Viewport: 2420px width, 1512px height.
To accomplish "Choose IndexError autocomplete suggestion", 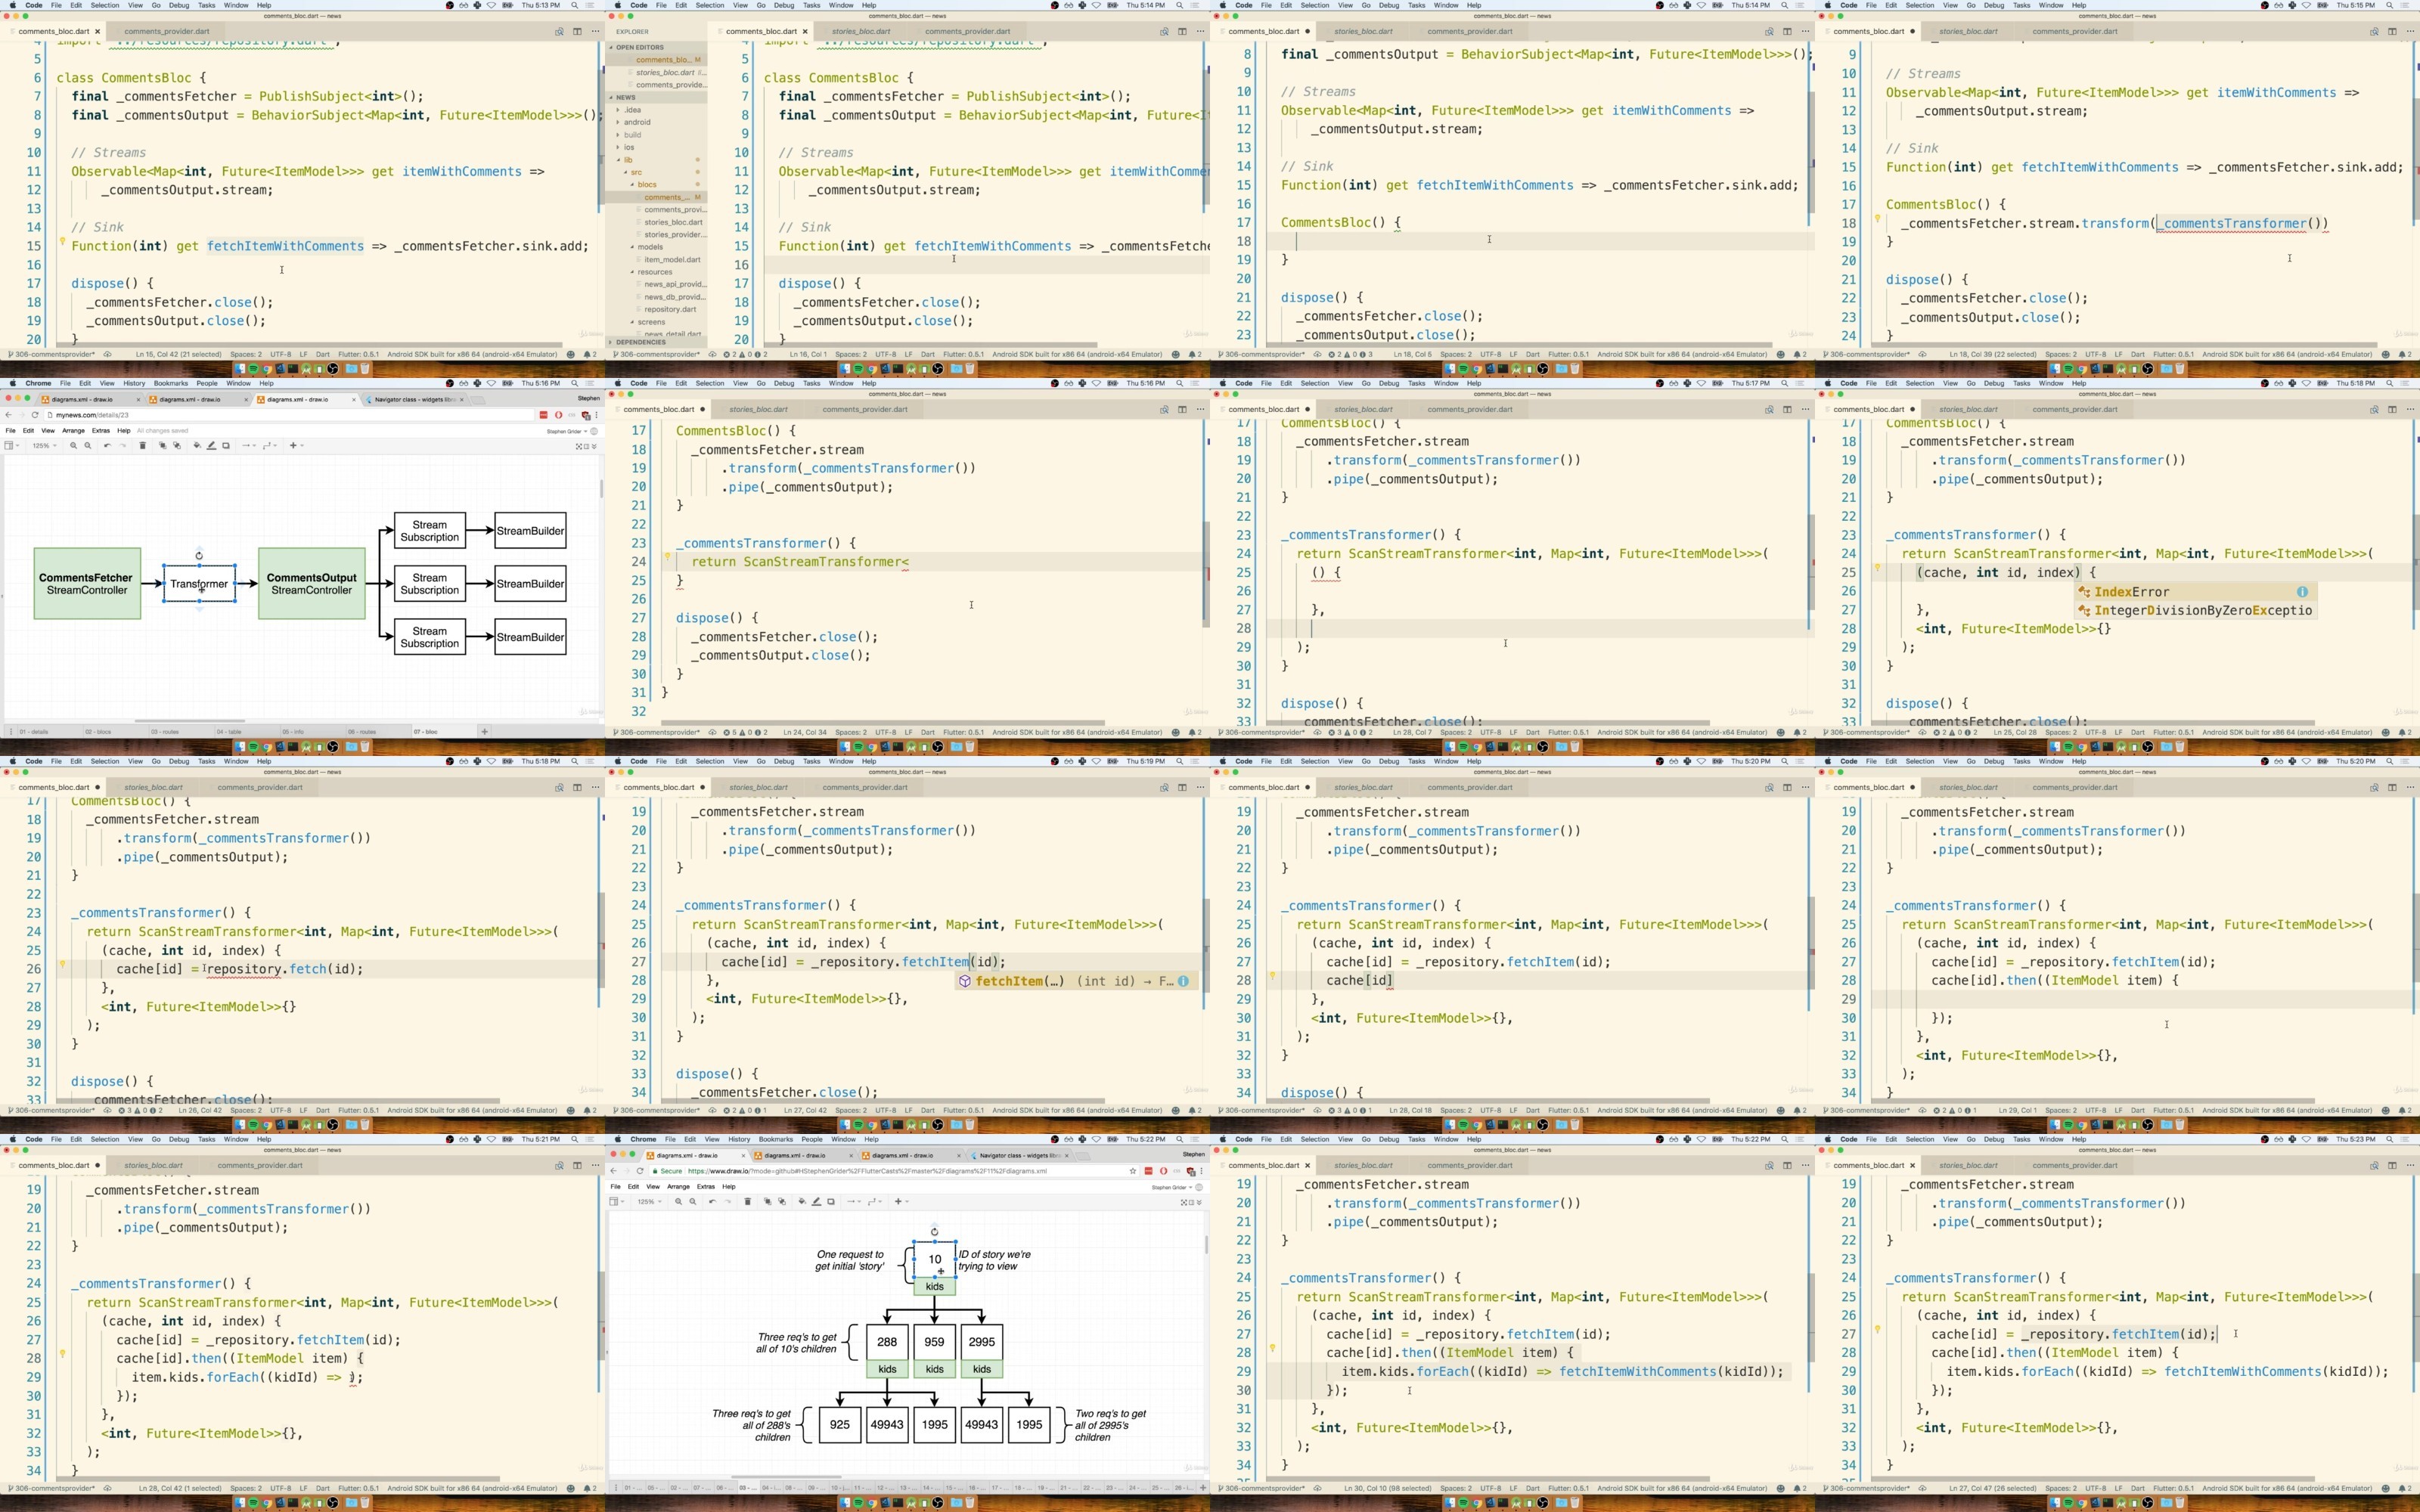I will (x=2194, y=592).
